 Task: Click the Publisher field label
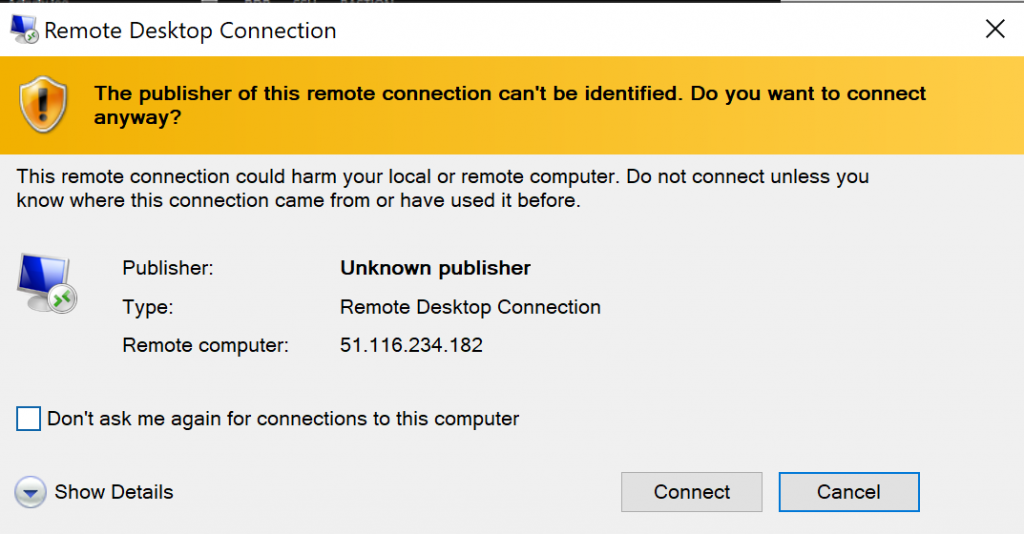(x=168, y=268)
